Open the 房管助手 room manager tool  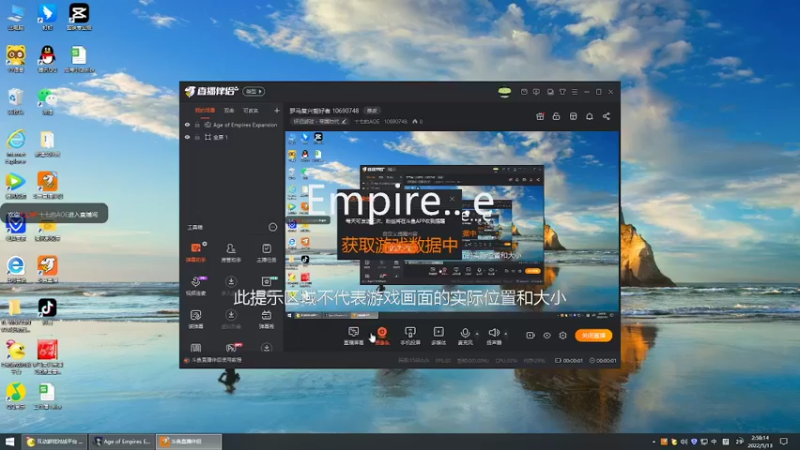point(231,253)
